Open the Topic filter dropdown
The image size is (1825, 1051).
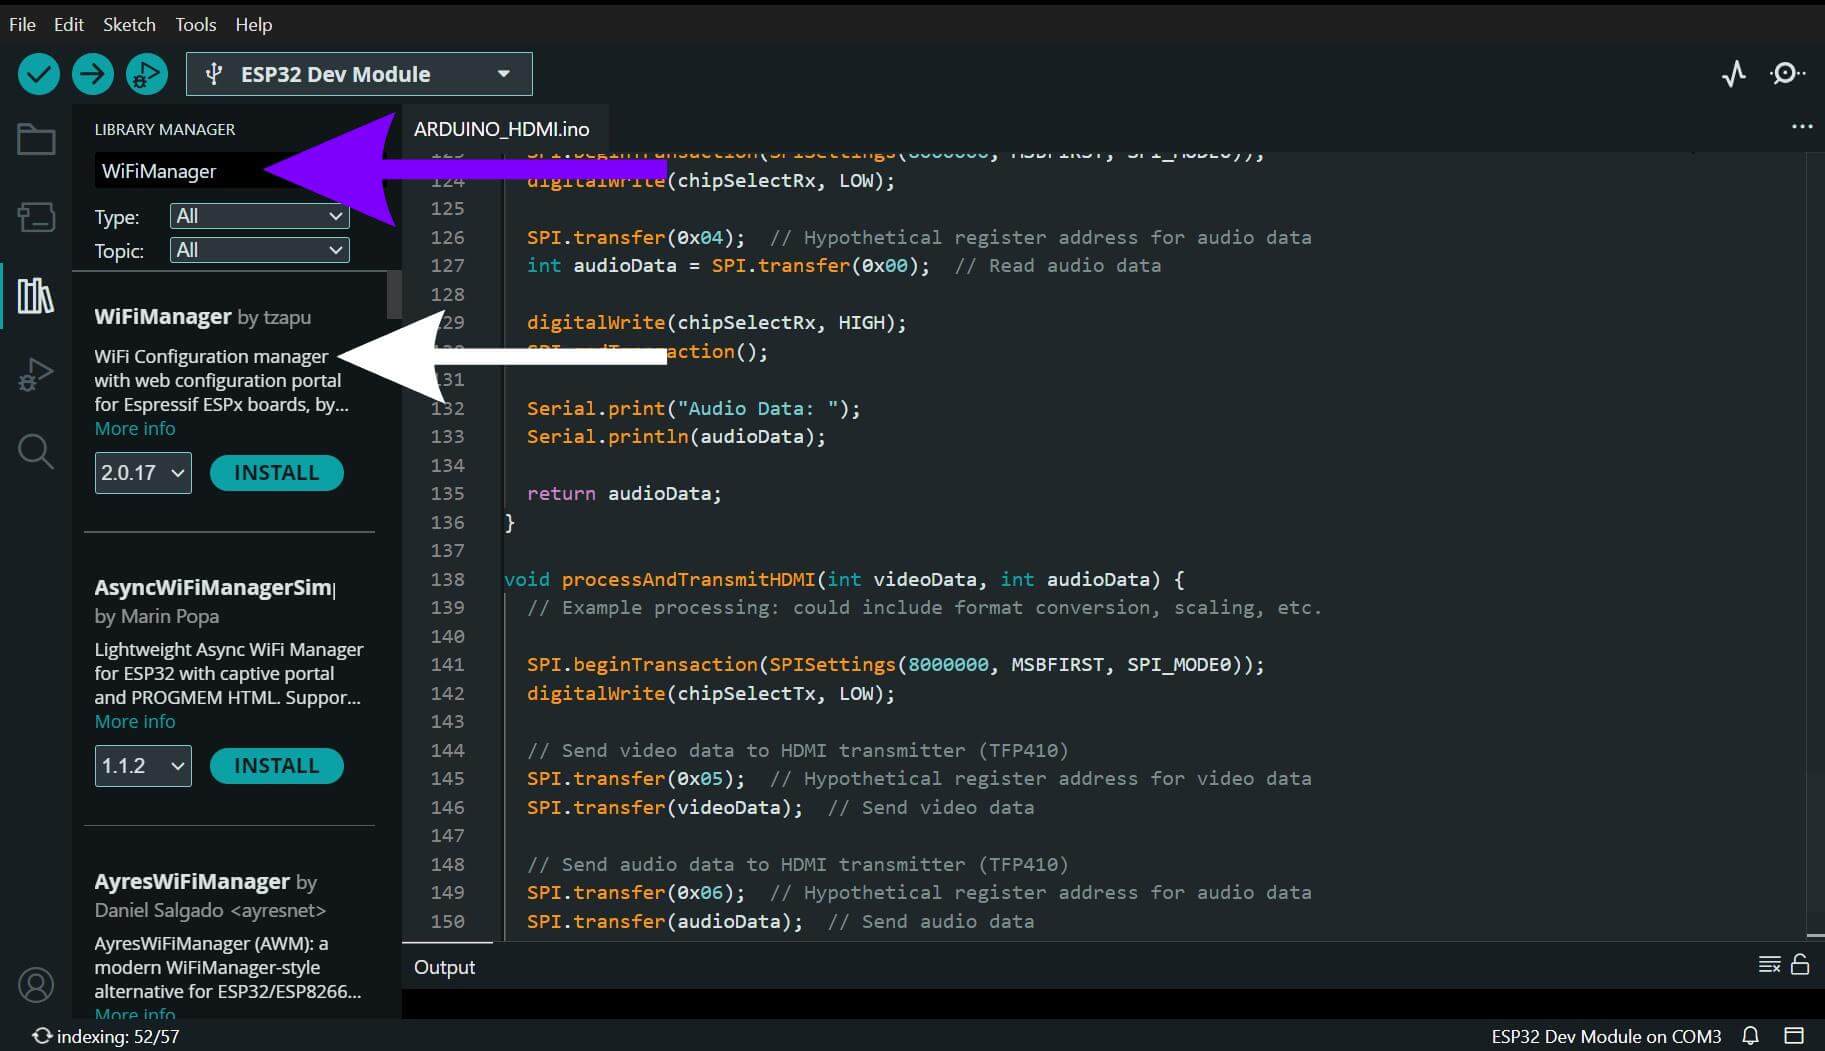[x=260, y=250]
